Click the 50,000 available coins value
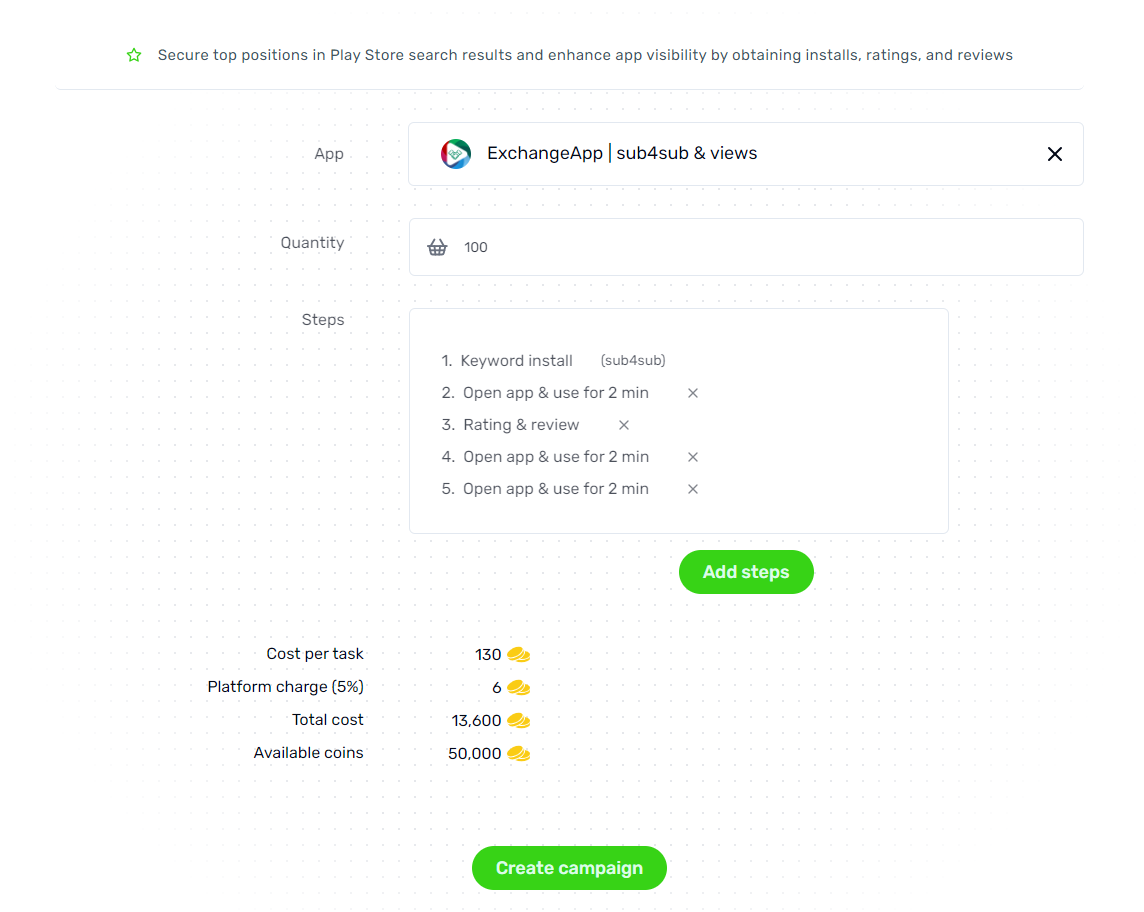 (x=474, y=754)
